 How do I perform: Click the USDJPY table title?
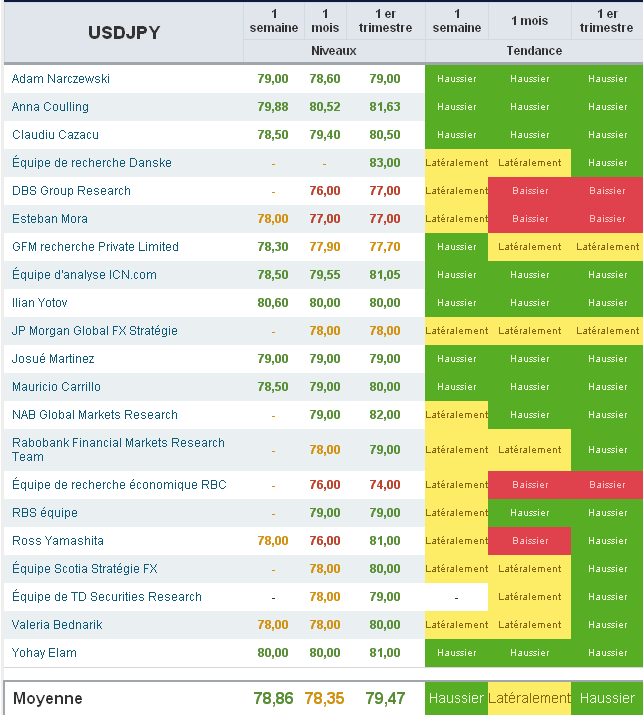click(x=124, y=32)
